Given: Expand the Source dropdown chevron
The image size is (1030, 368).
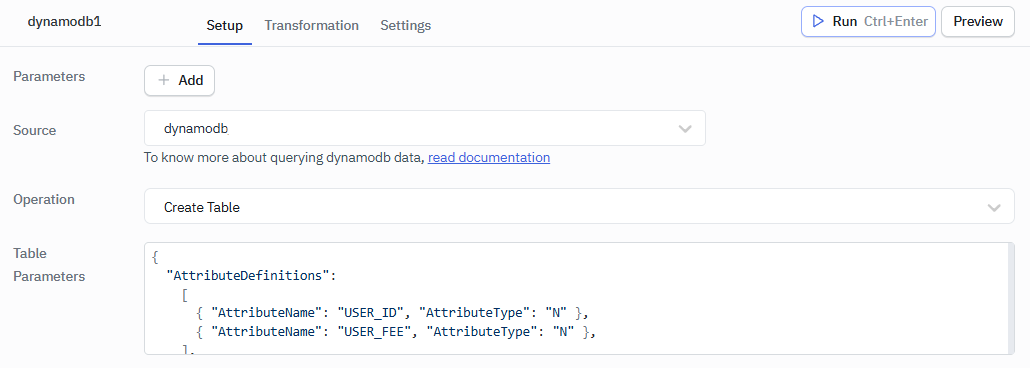Looking at the screenshot, I should click(685, 129).
